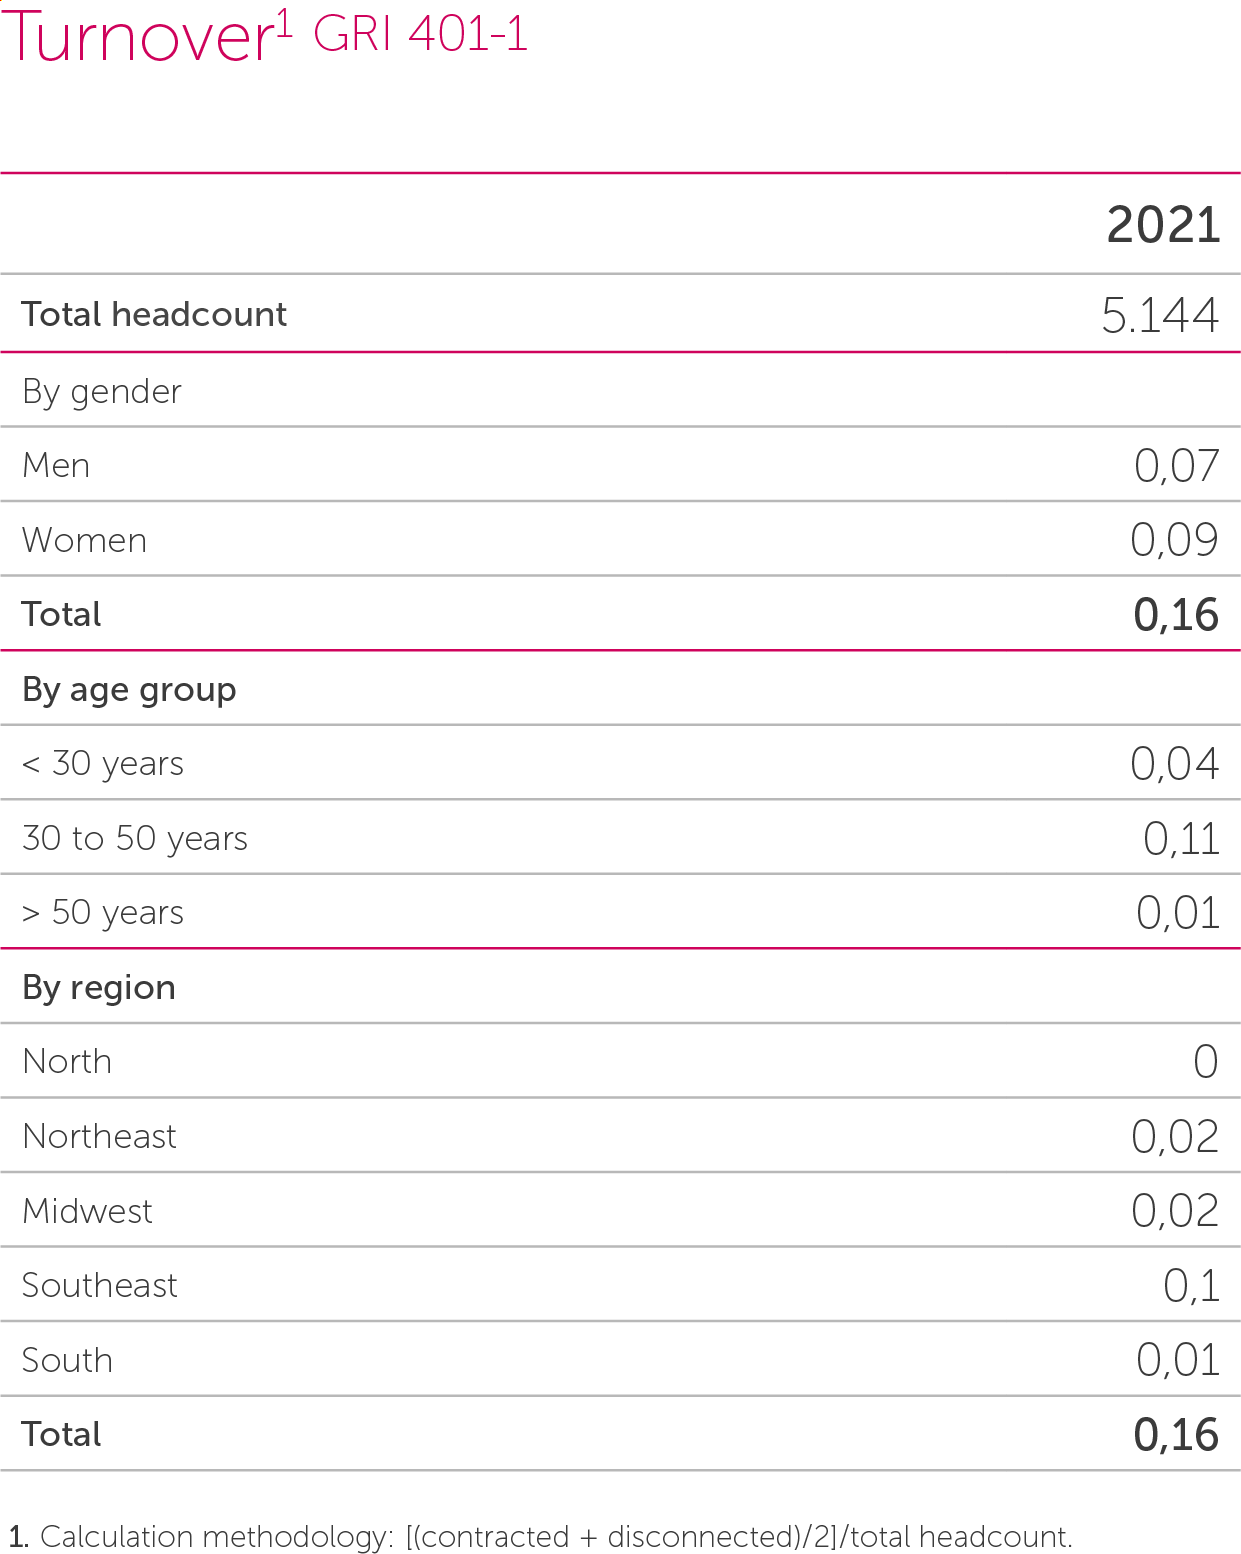This screenshot has height=1554, width=1241.
Task: Select the North row label
Action: (x=67, y=1061)
